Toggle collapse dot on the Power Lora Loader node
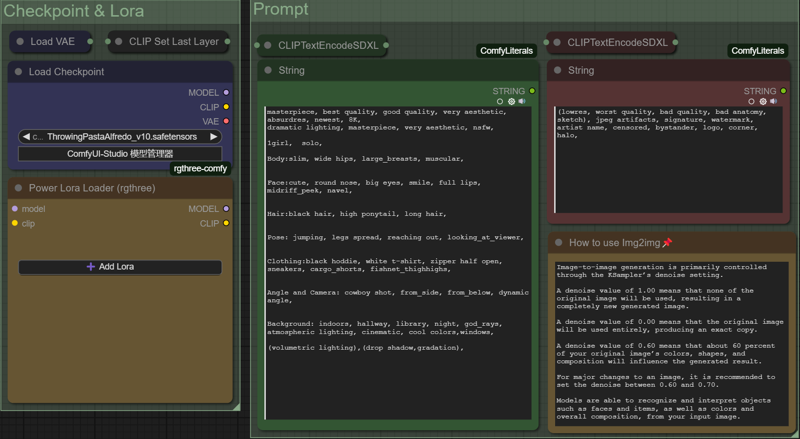Viewport: 800px width, 439px height. click(x=18, y=188)
